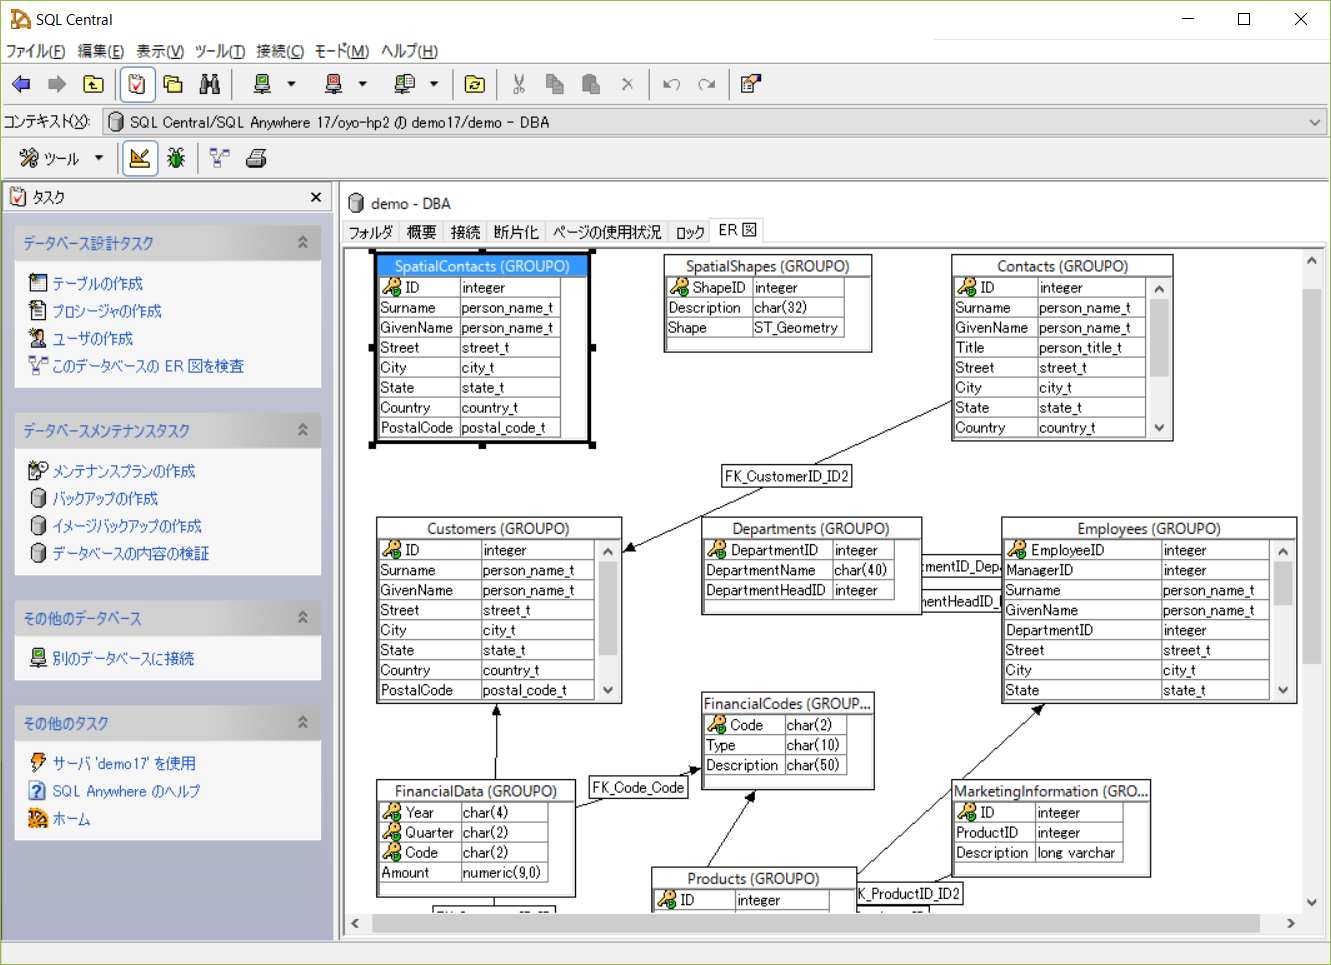Screen dimensions: 1331x965
Task: Open the Properties toolbar icon
Action: tap(751, 85)
